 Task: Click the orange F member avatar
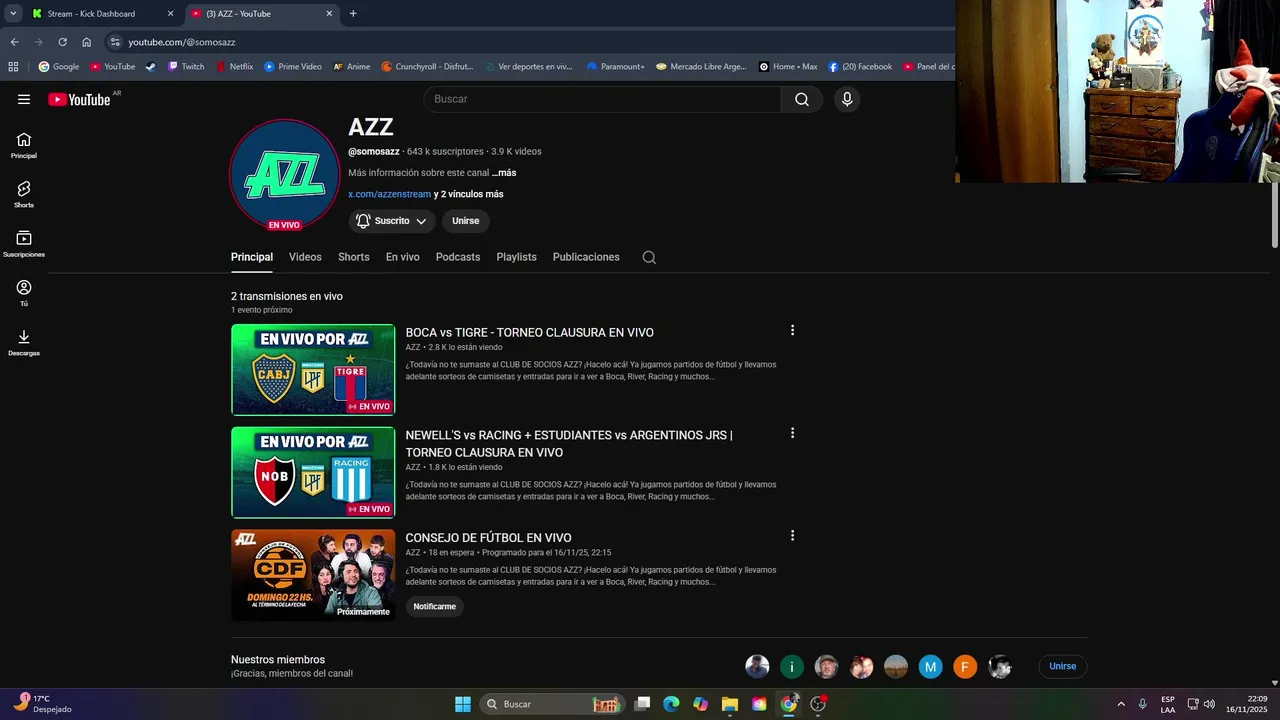click(965, 667)
